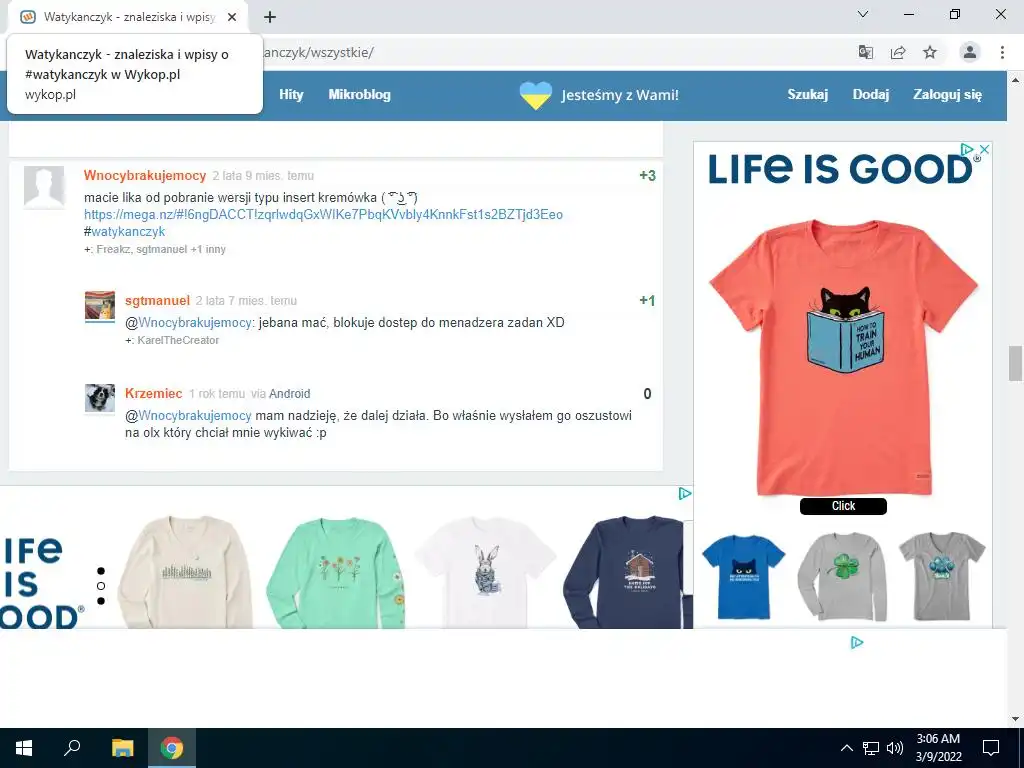Open Chrome's three-dot menu
The width and height of the screenshot is (1024, 768).
[1002, 52]
